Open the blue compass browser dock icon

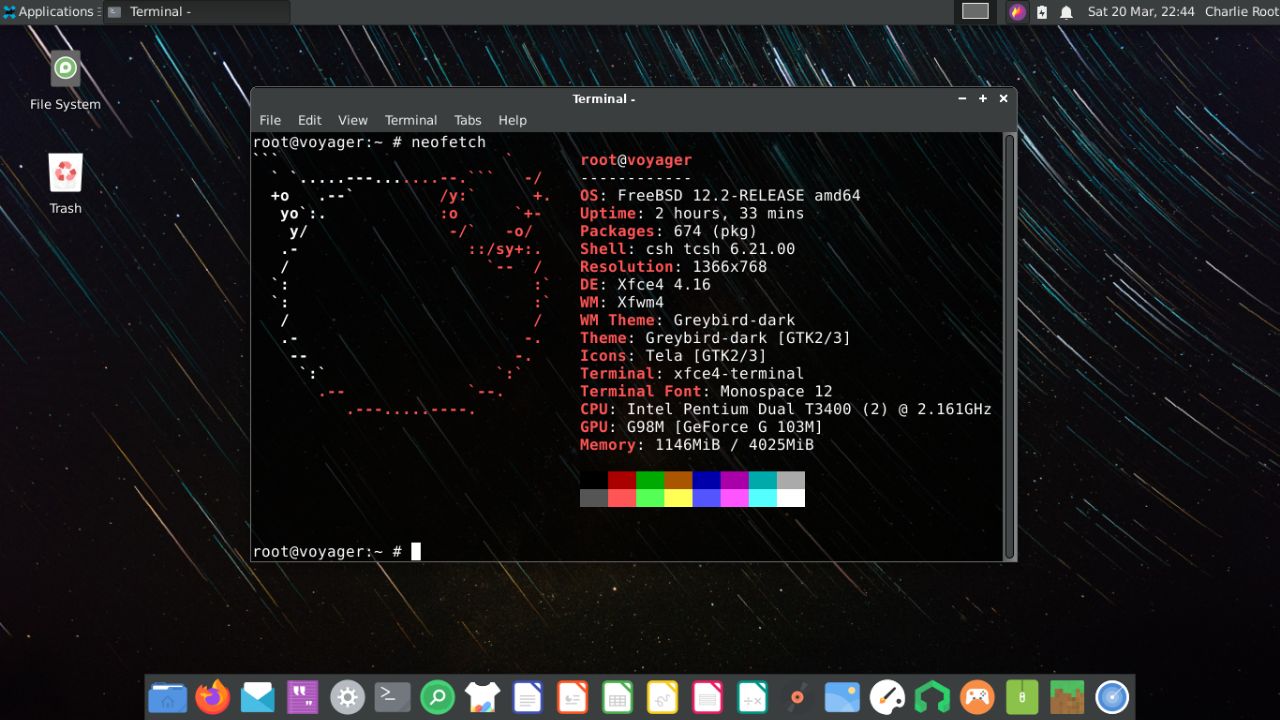click(x=1113, y=697)
